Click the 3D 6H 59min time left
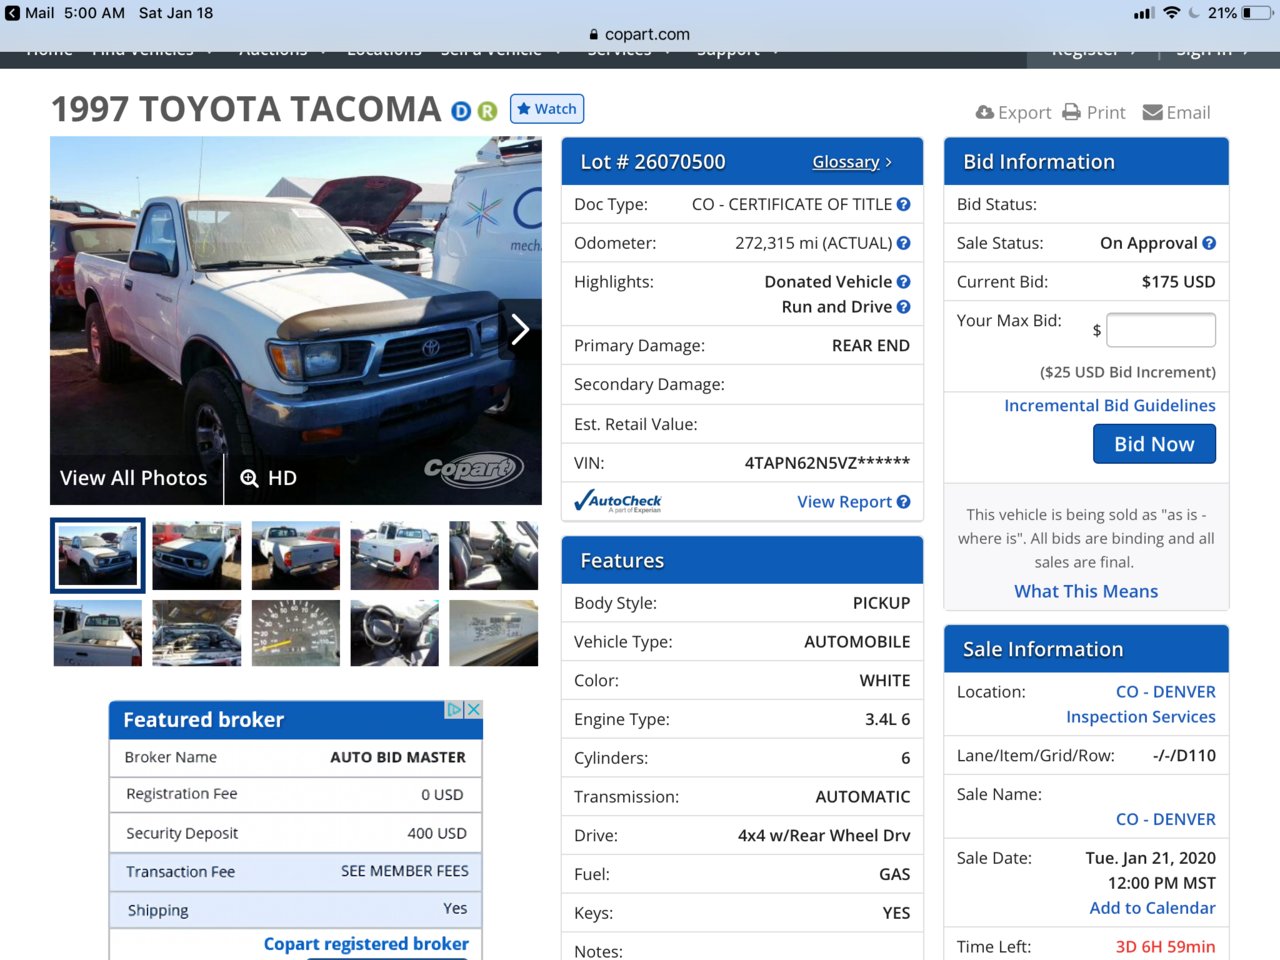 pyautogui.click(x=1166, y=947)
